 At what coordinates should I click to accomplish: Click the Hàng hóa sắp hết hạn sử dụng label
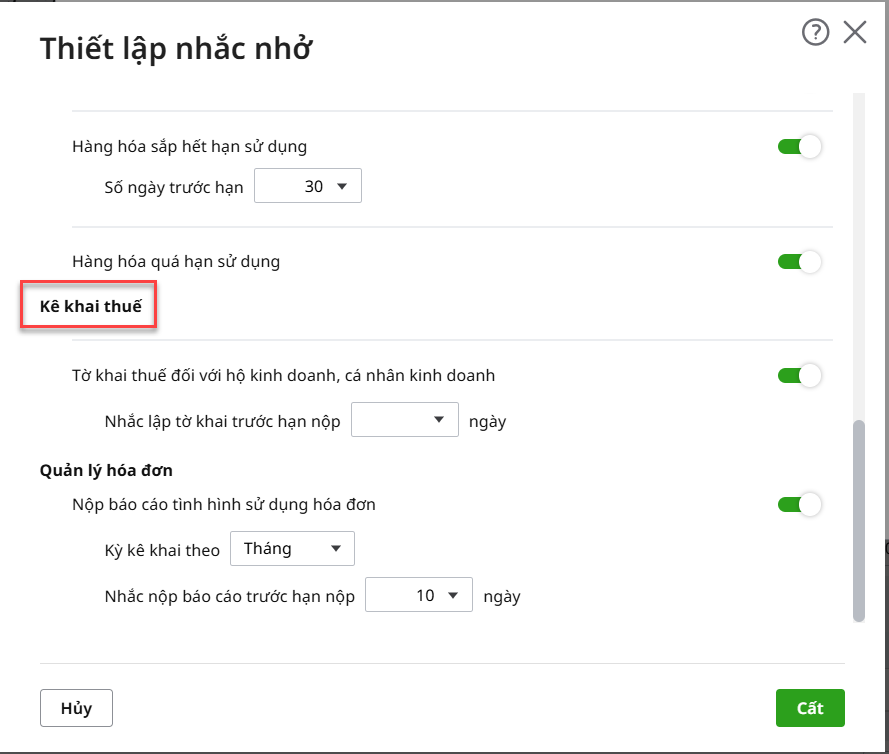click(x=189, y=147)
